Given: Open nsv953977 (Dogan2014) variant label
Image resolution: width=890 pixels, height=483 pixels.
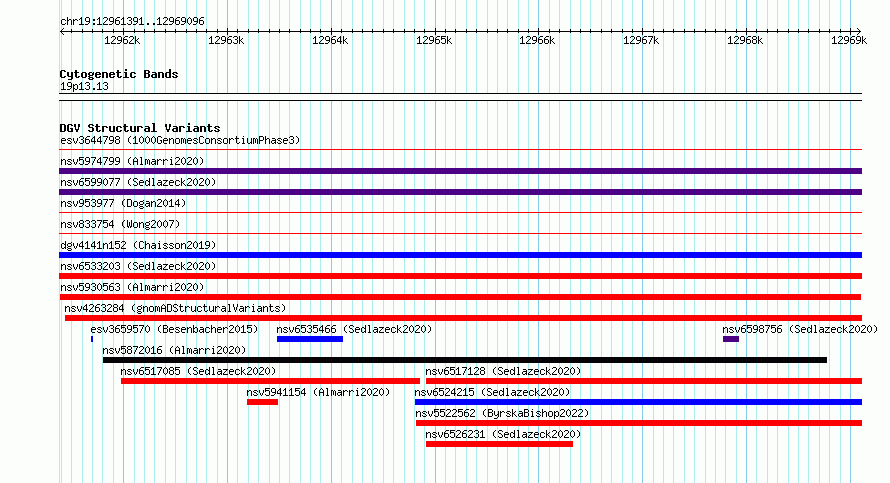Looking at the screenshot, I should [x=123, y=203].
